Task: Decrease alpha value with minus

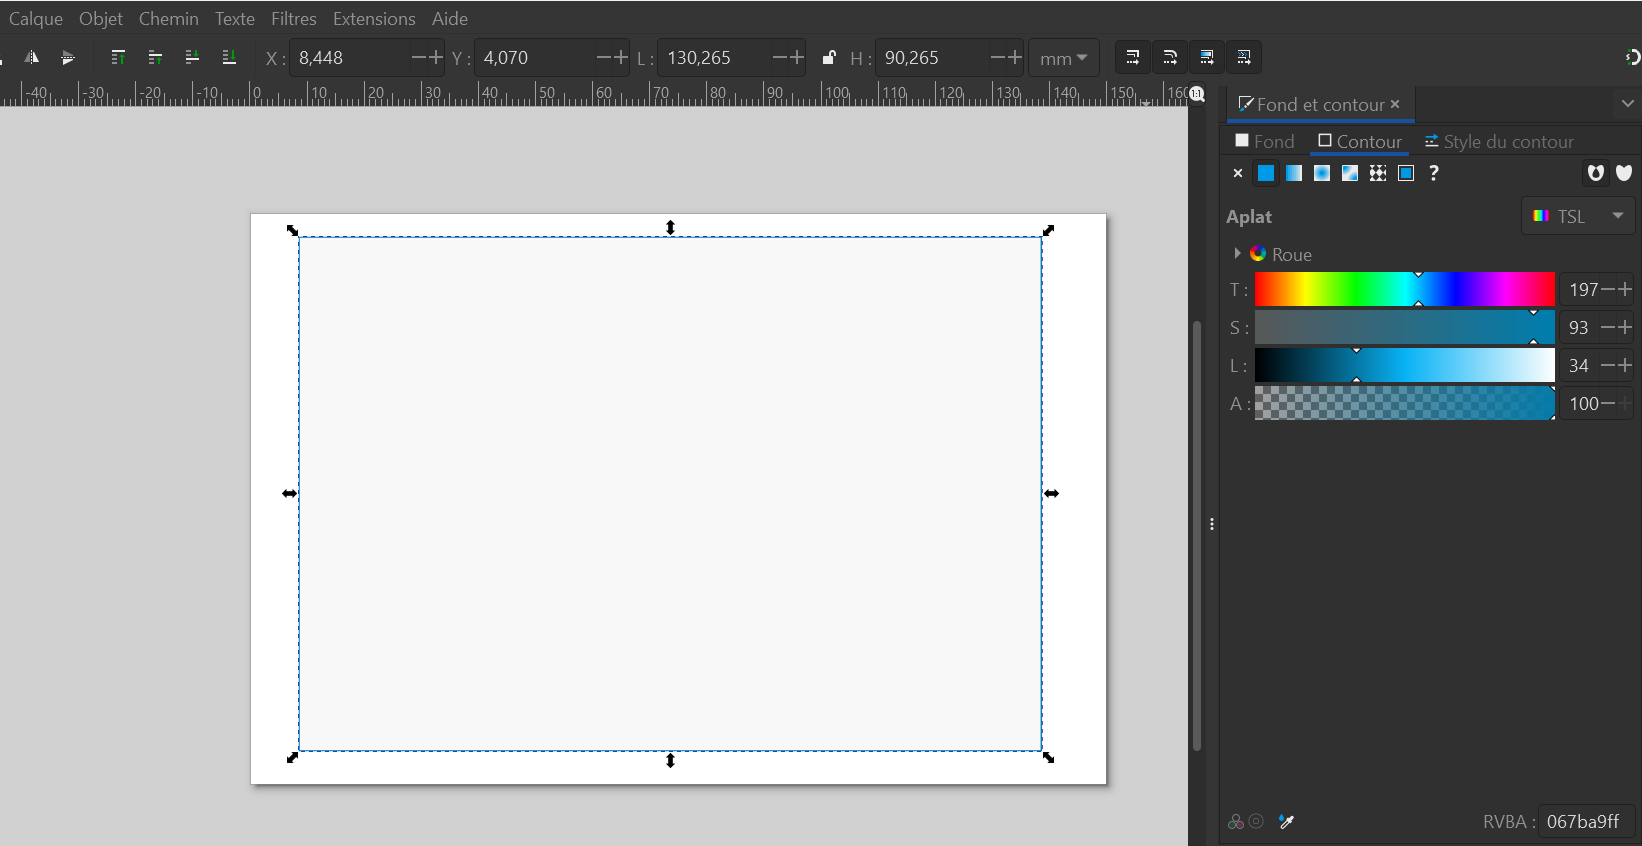Action: [1608, 404]
